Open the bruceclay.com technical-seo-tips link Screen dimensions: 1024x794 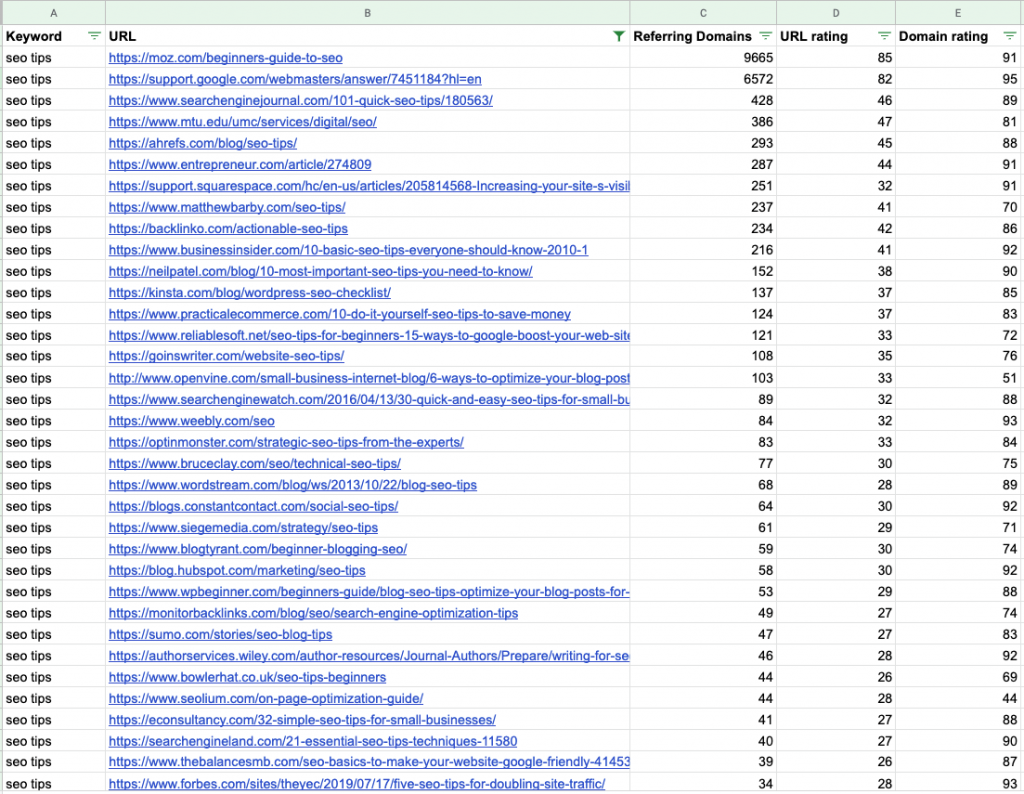(255, 464)
